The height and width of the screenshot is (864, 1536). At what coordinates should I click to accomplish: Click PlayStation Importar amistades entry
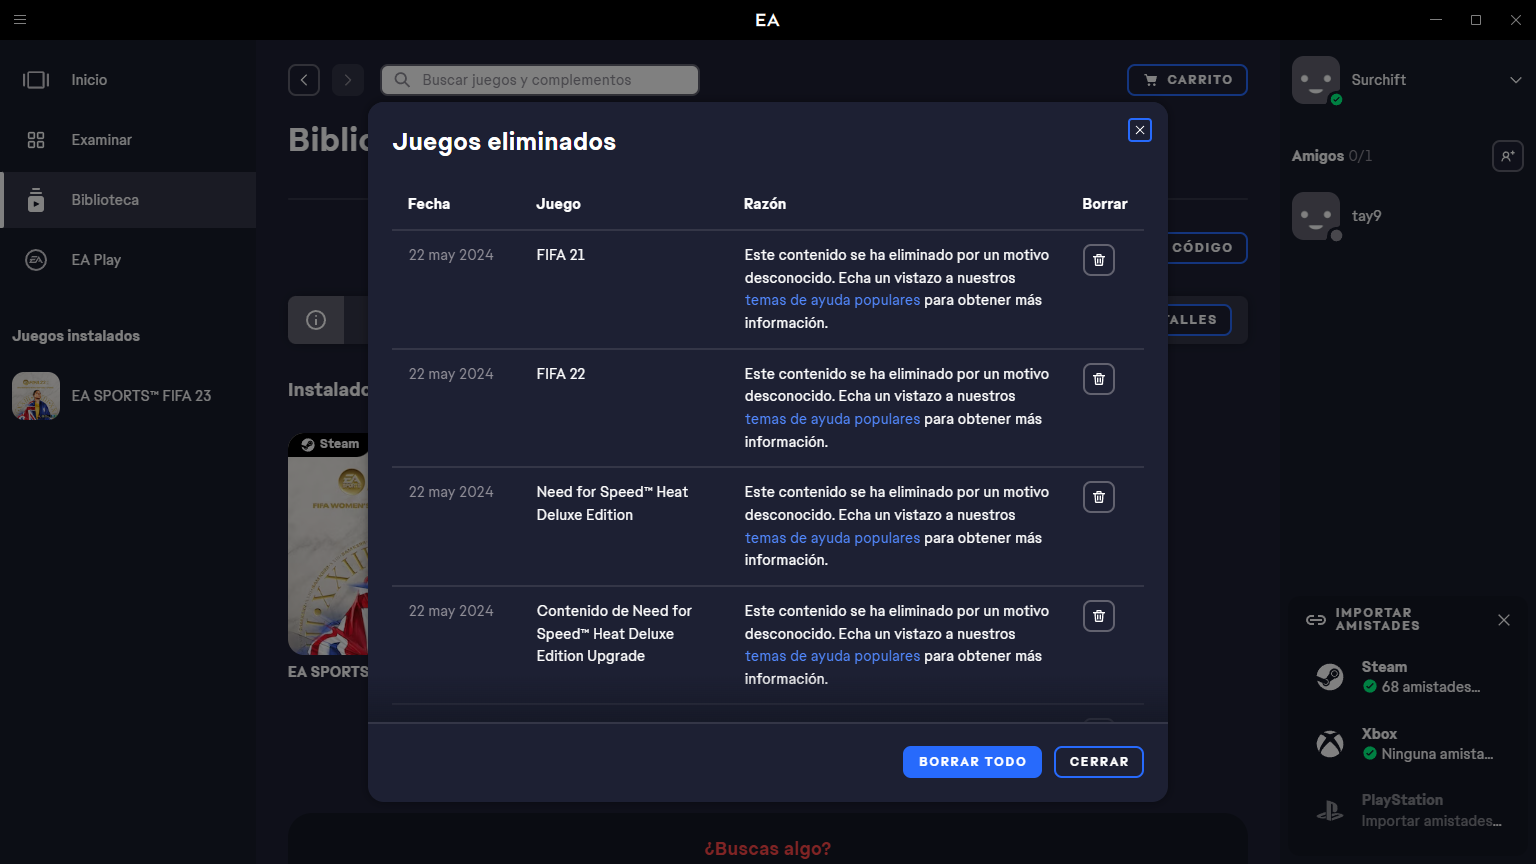coord(1408,810)
